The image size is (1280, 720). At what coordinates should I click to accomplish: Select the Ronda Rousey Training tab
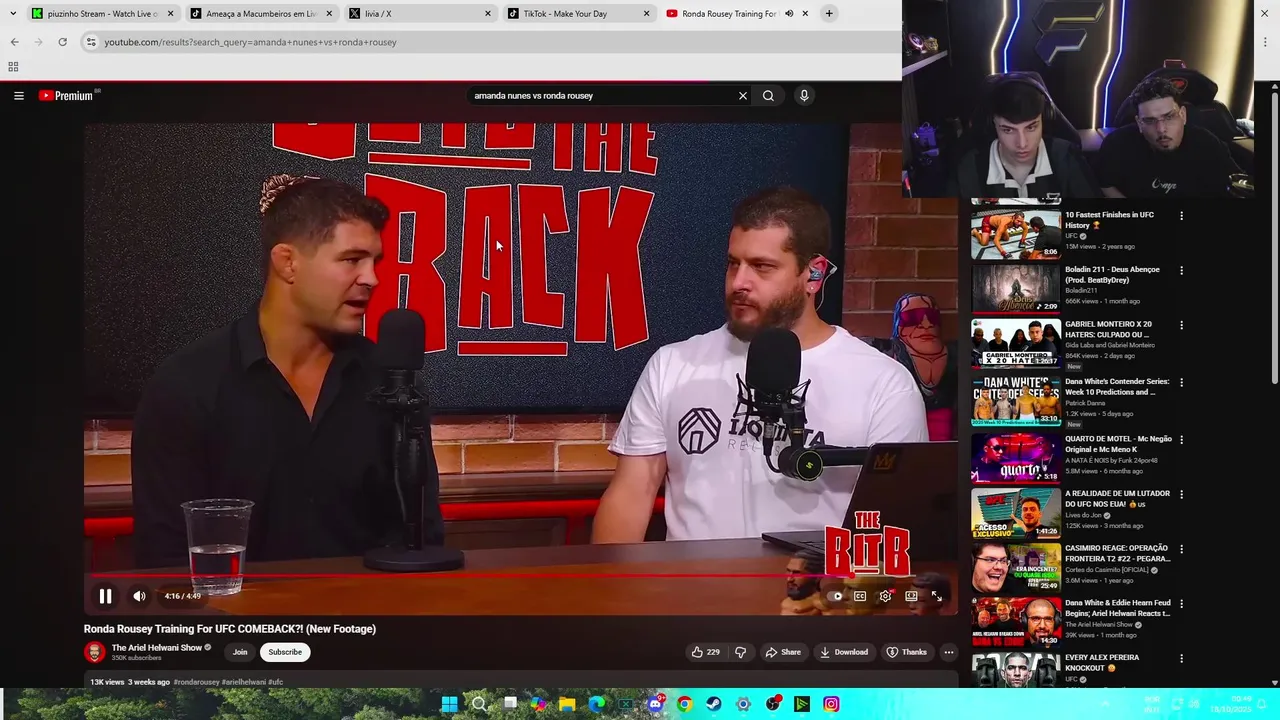(729, 14)
